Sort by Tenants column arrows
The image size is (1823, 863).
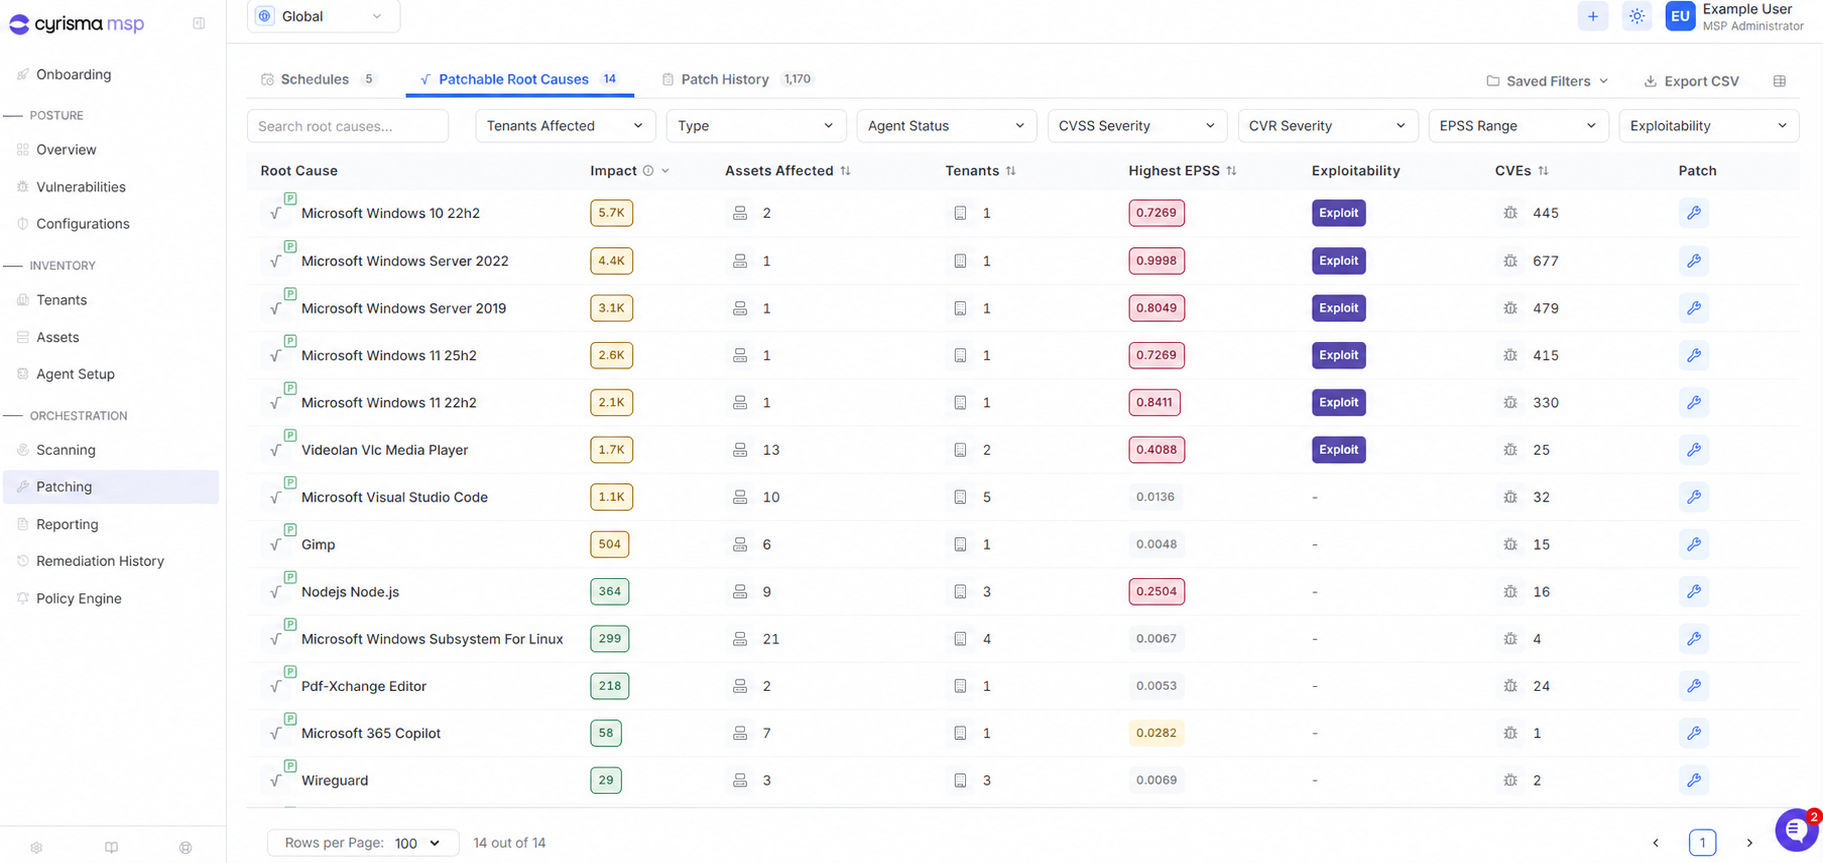point(1011,171)
